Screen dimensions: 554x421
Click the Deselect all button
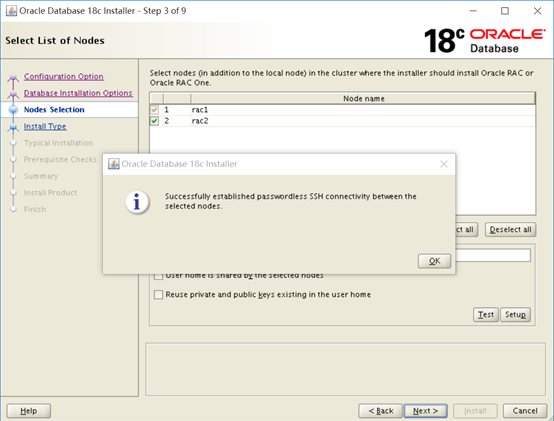(x=510, y=230)
